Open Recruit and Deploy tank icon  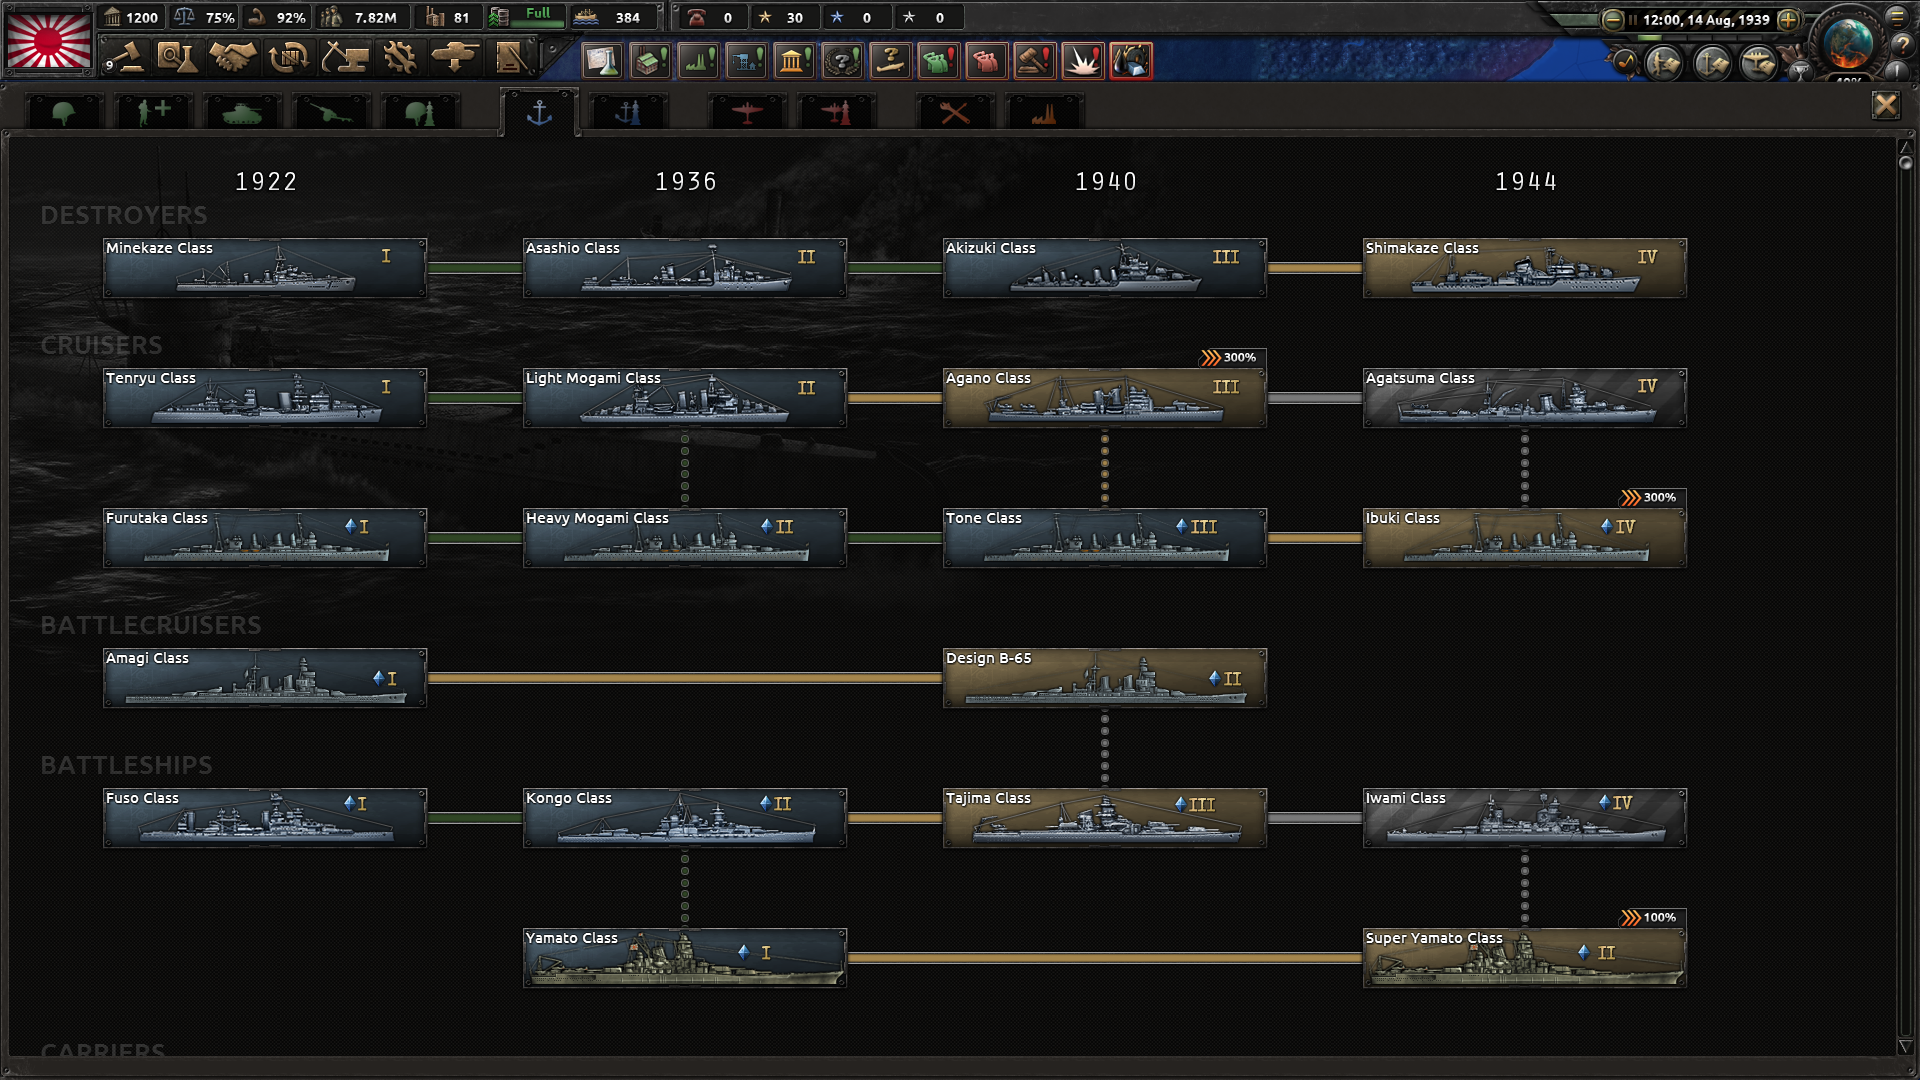(x=454, y=58)
